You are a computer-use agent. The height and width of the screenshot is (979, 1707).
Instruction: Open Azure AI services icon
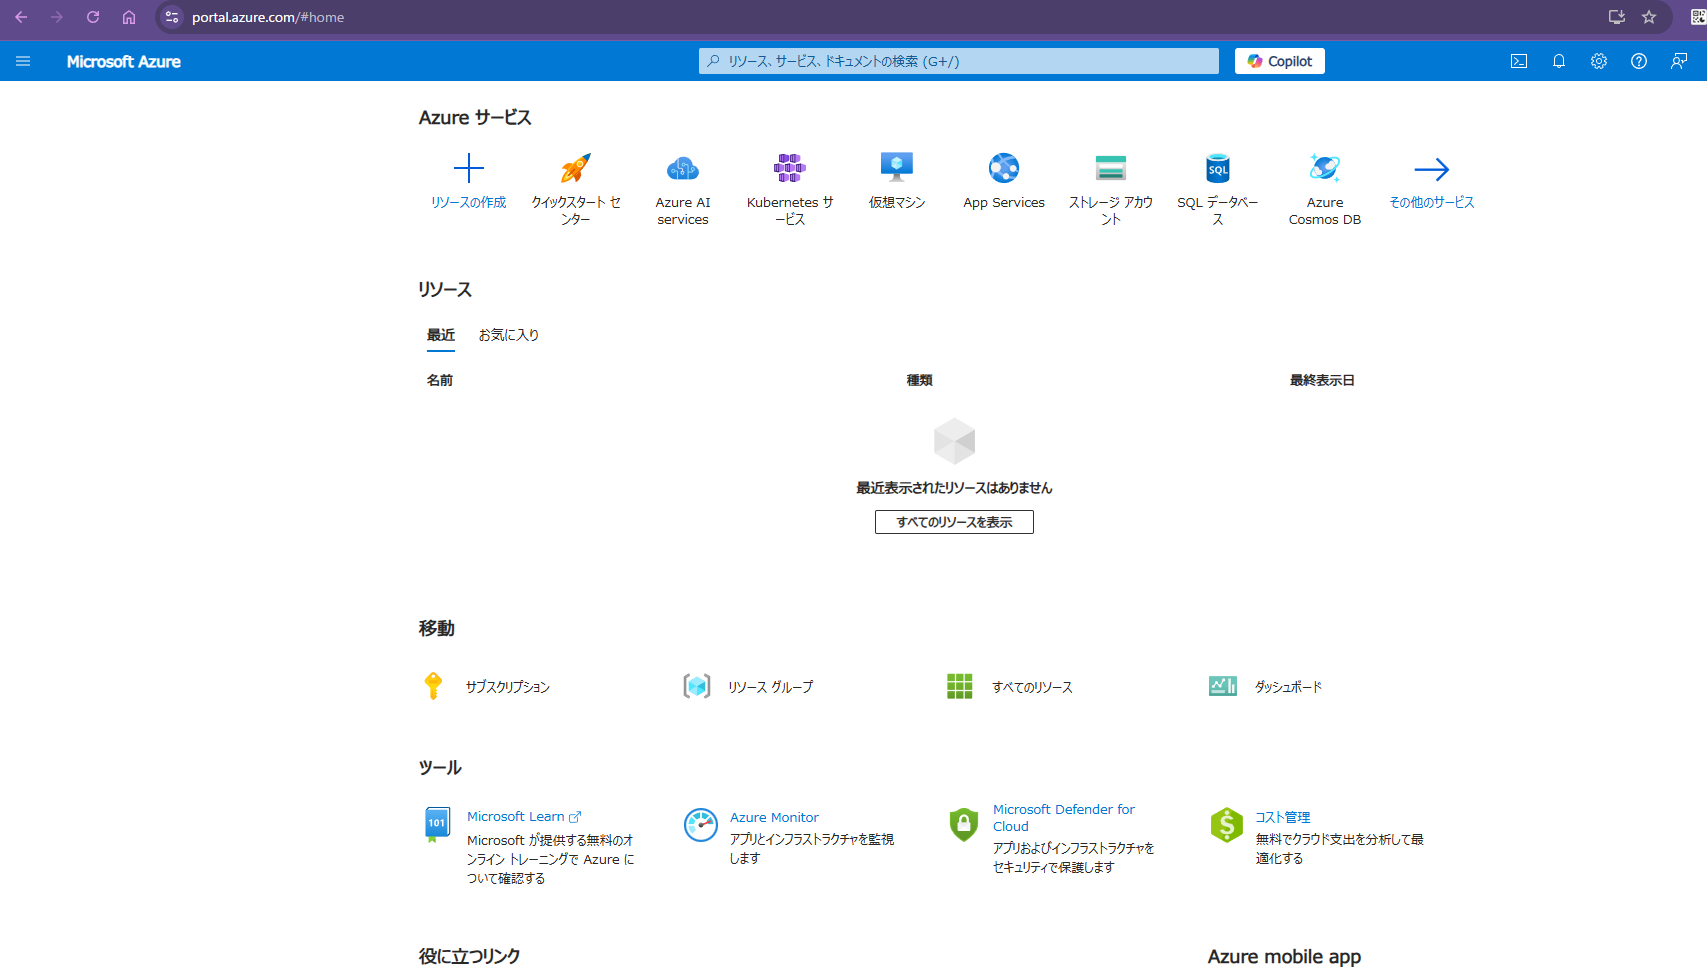point(683,168)
